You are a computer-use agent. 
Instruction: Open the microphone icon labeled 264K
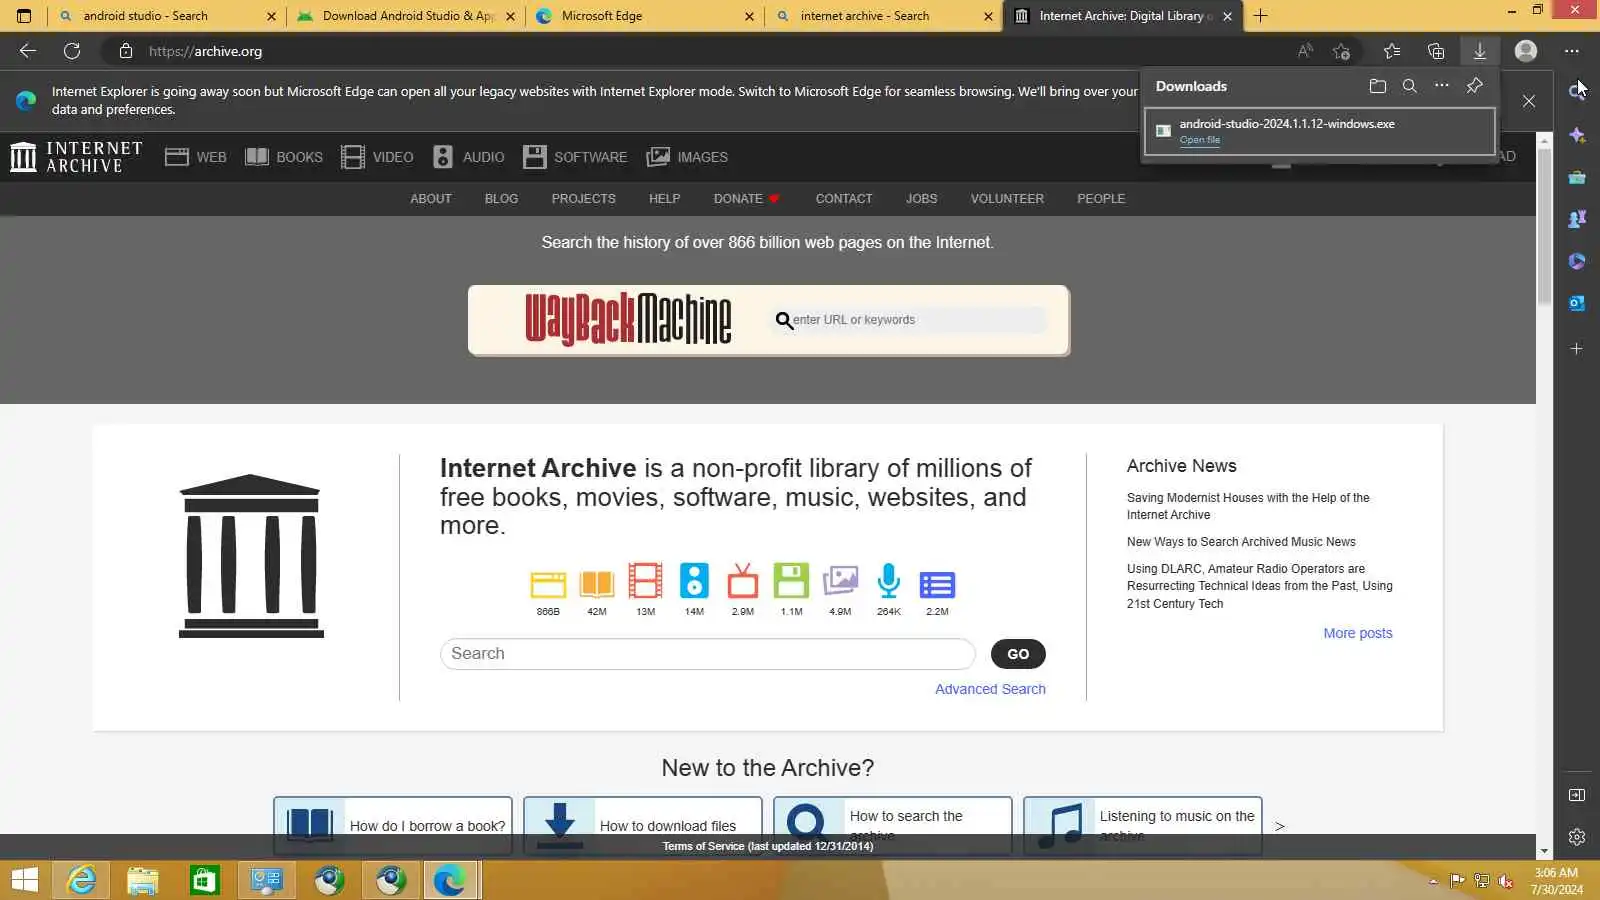889,591
